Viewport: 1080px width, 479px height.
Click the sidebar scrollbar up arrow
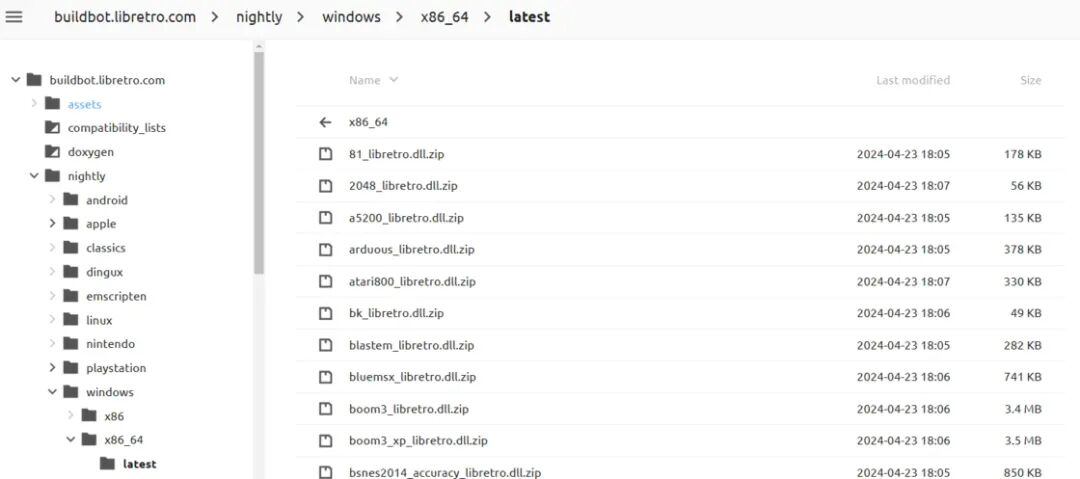click(x=259, y=47)
